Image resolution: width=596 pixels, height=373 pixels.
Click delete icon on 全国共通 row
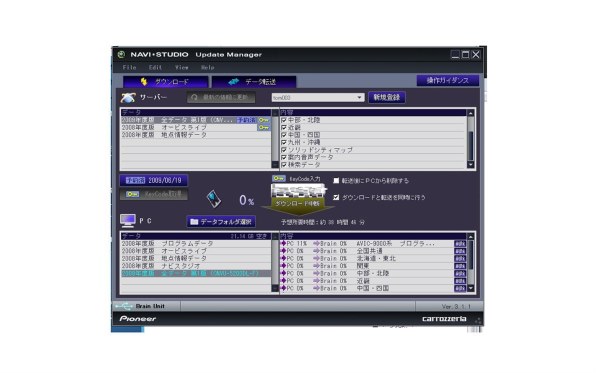[460, 251]
